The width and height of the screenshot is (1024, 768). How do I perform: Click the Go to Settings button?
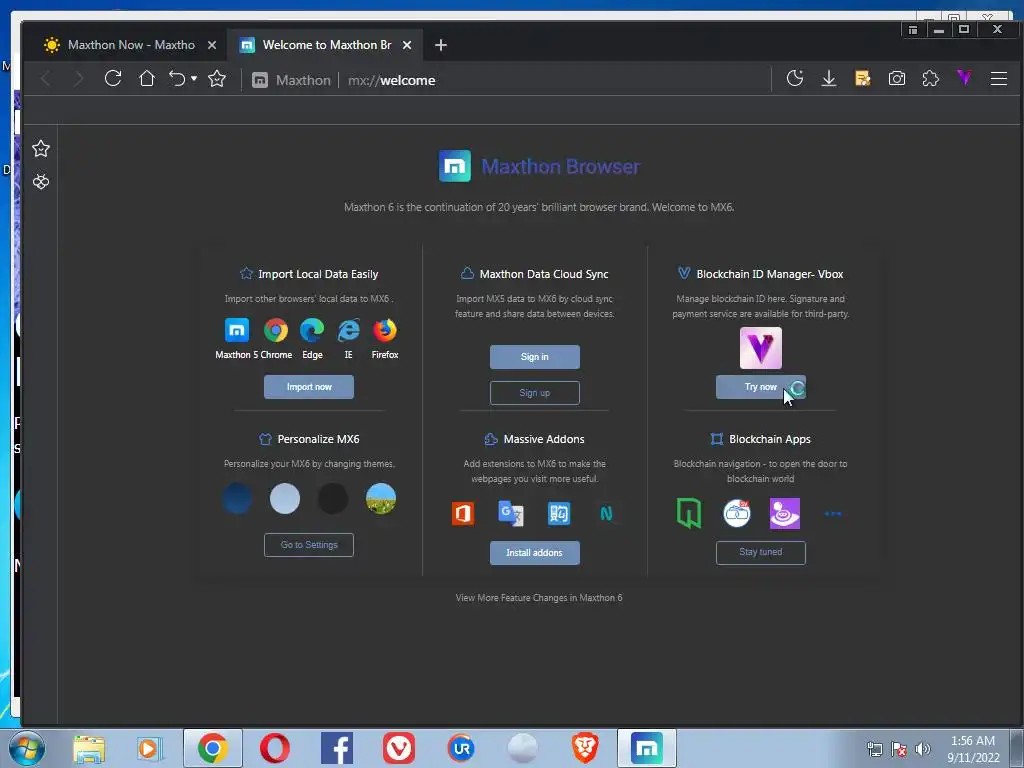click(309, 545)
